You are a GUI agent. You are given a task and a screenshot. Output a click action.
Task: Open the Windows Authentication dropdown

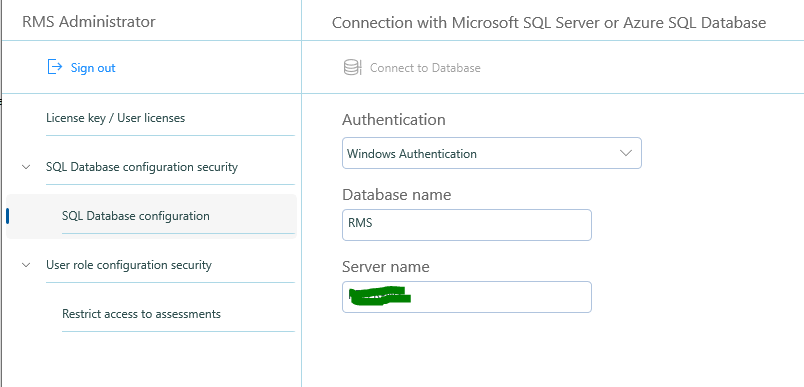coord(492,153)
